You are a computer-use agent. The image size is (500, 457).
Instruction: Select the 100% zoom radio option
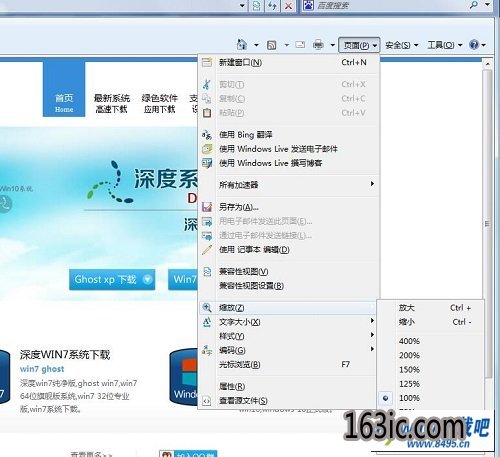click(x=431, y=398)
